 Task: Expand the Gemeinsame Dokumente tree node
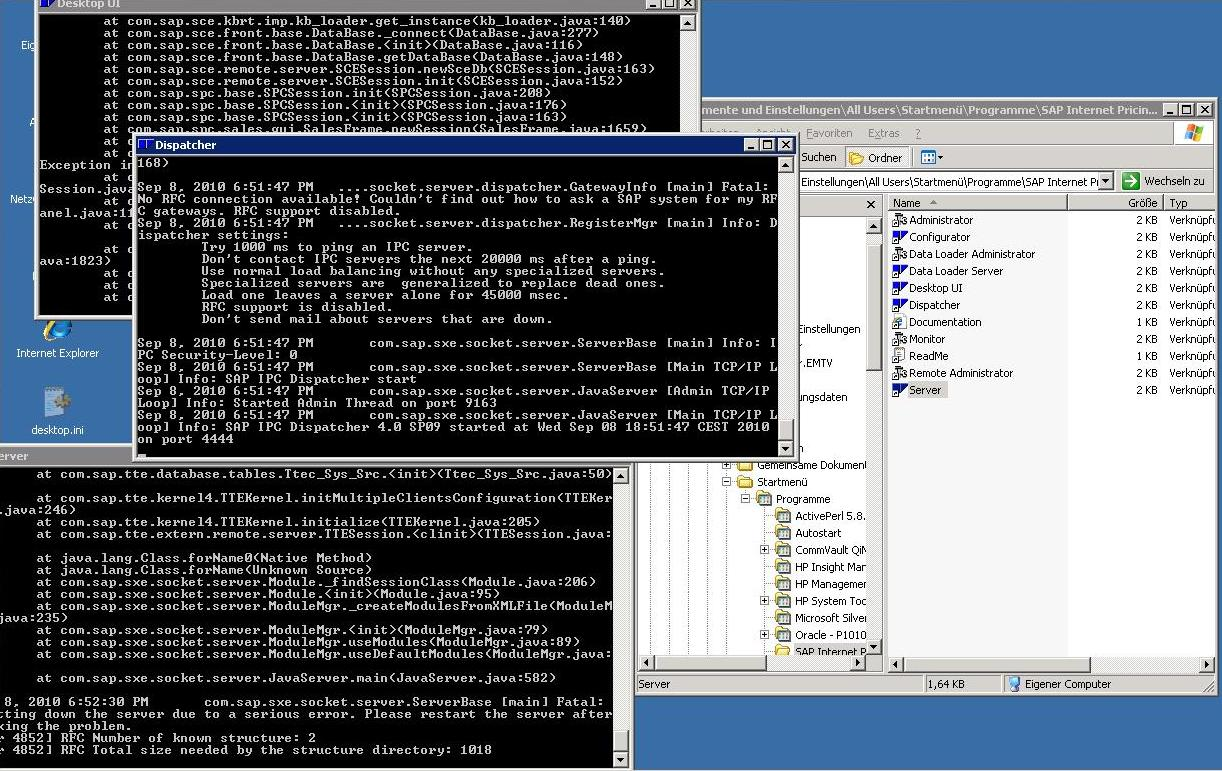tap(728, 465)
